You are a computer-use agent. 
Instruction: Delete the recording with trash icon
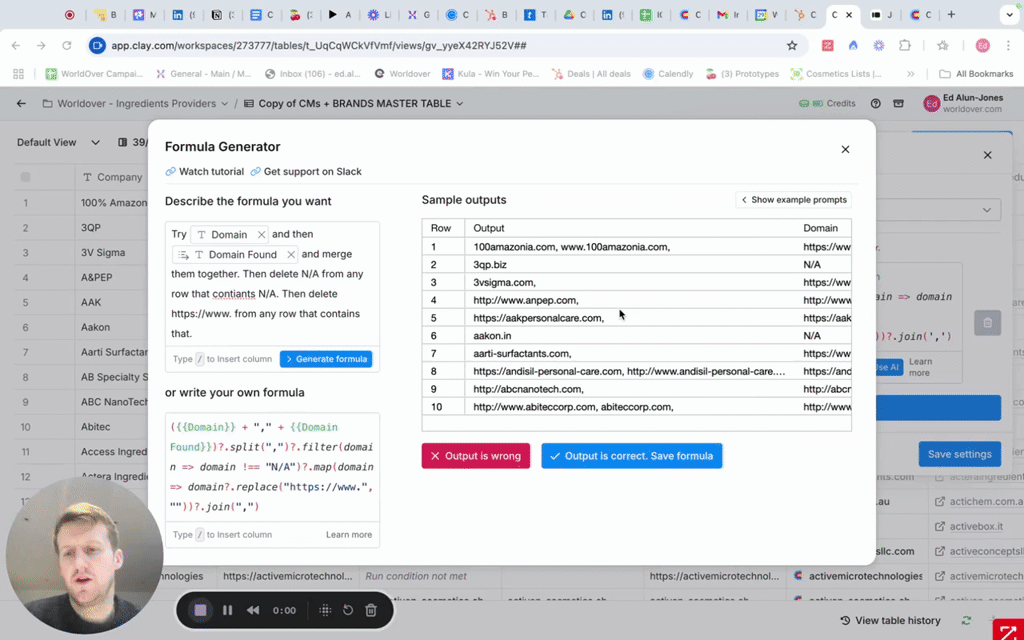[371, 610]
